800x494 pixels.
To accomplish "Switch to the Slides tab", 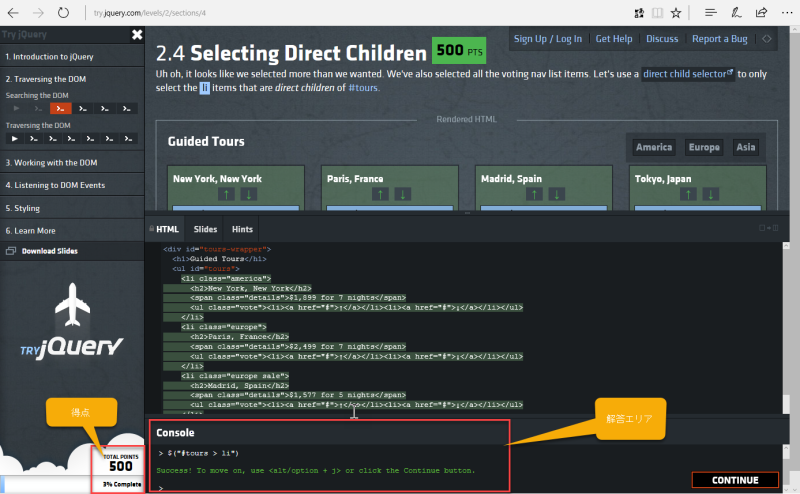I will click(205, 229).
